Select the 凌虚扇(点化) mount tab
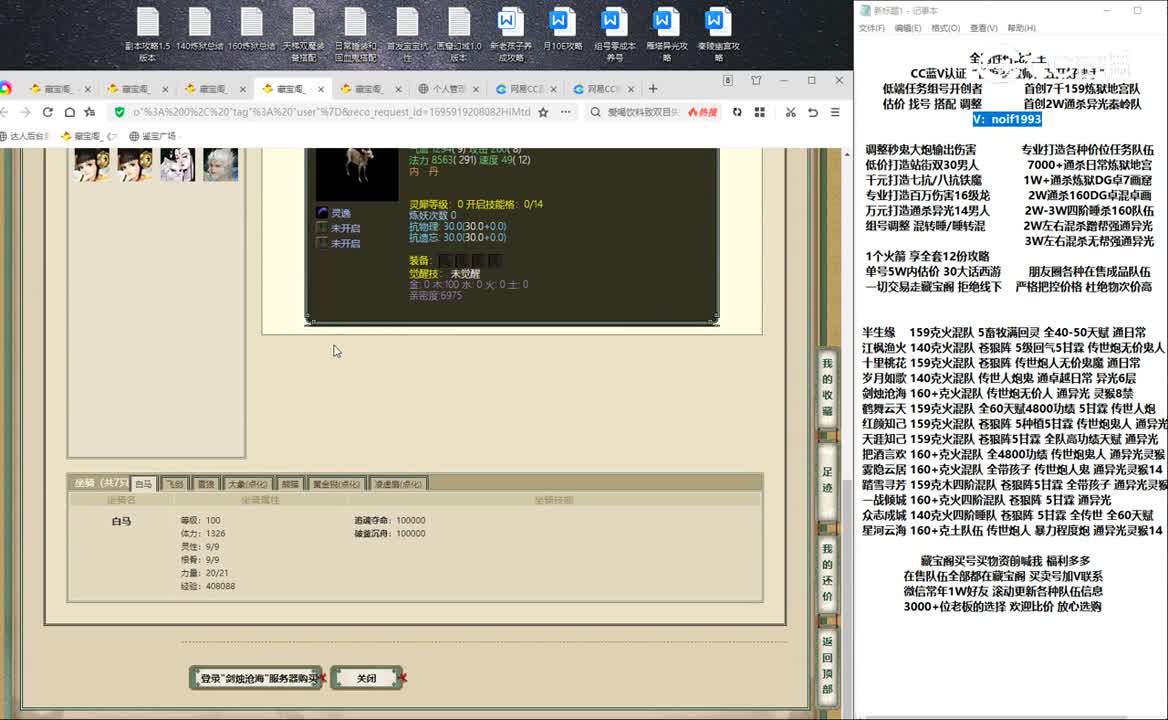This screenshot has width=1168, height=720. pyautogui.click(x=398, y=484)
